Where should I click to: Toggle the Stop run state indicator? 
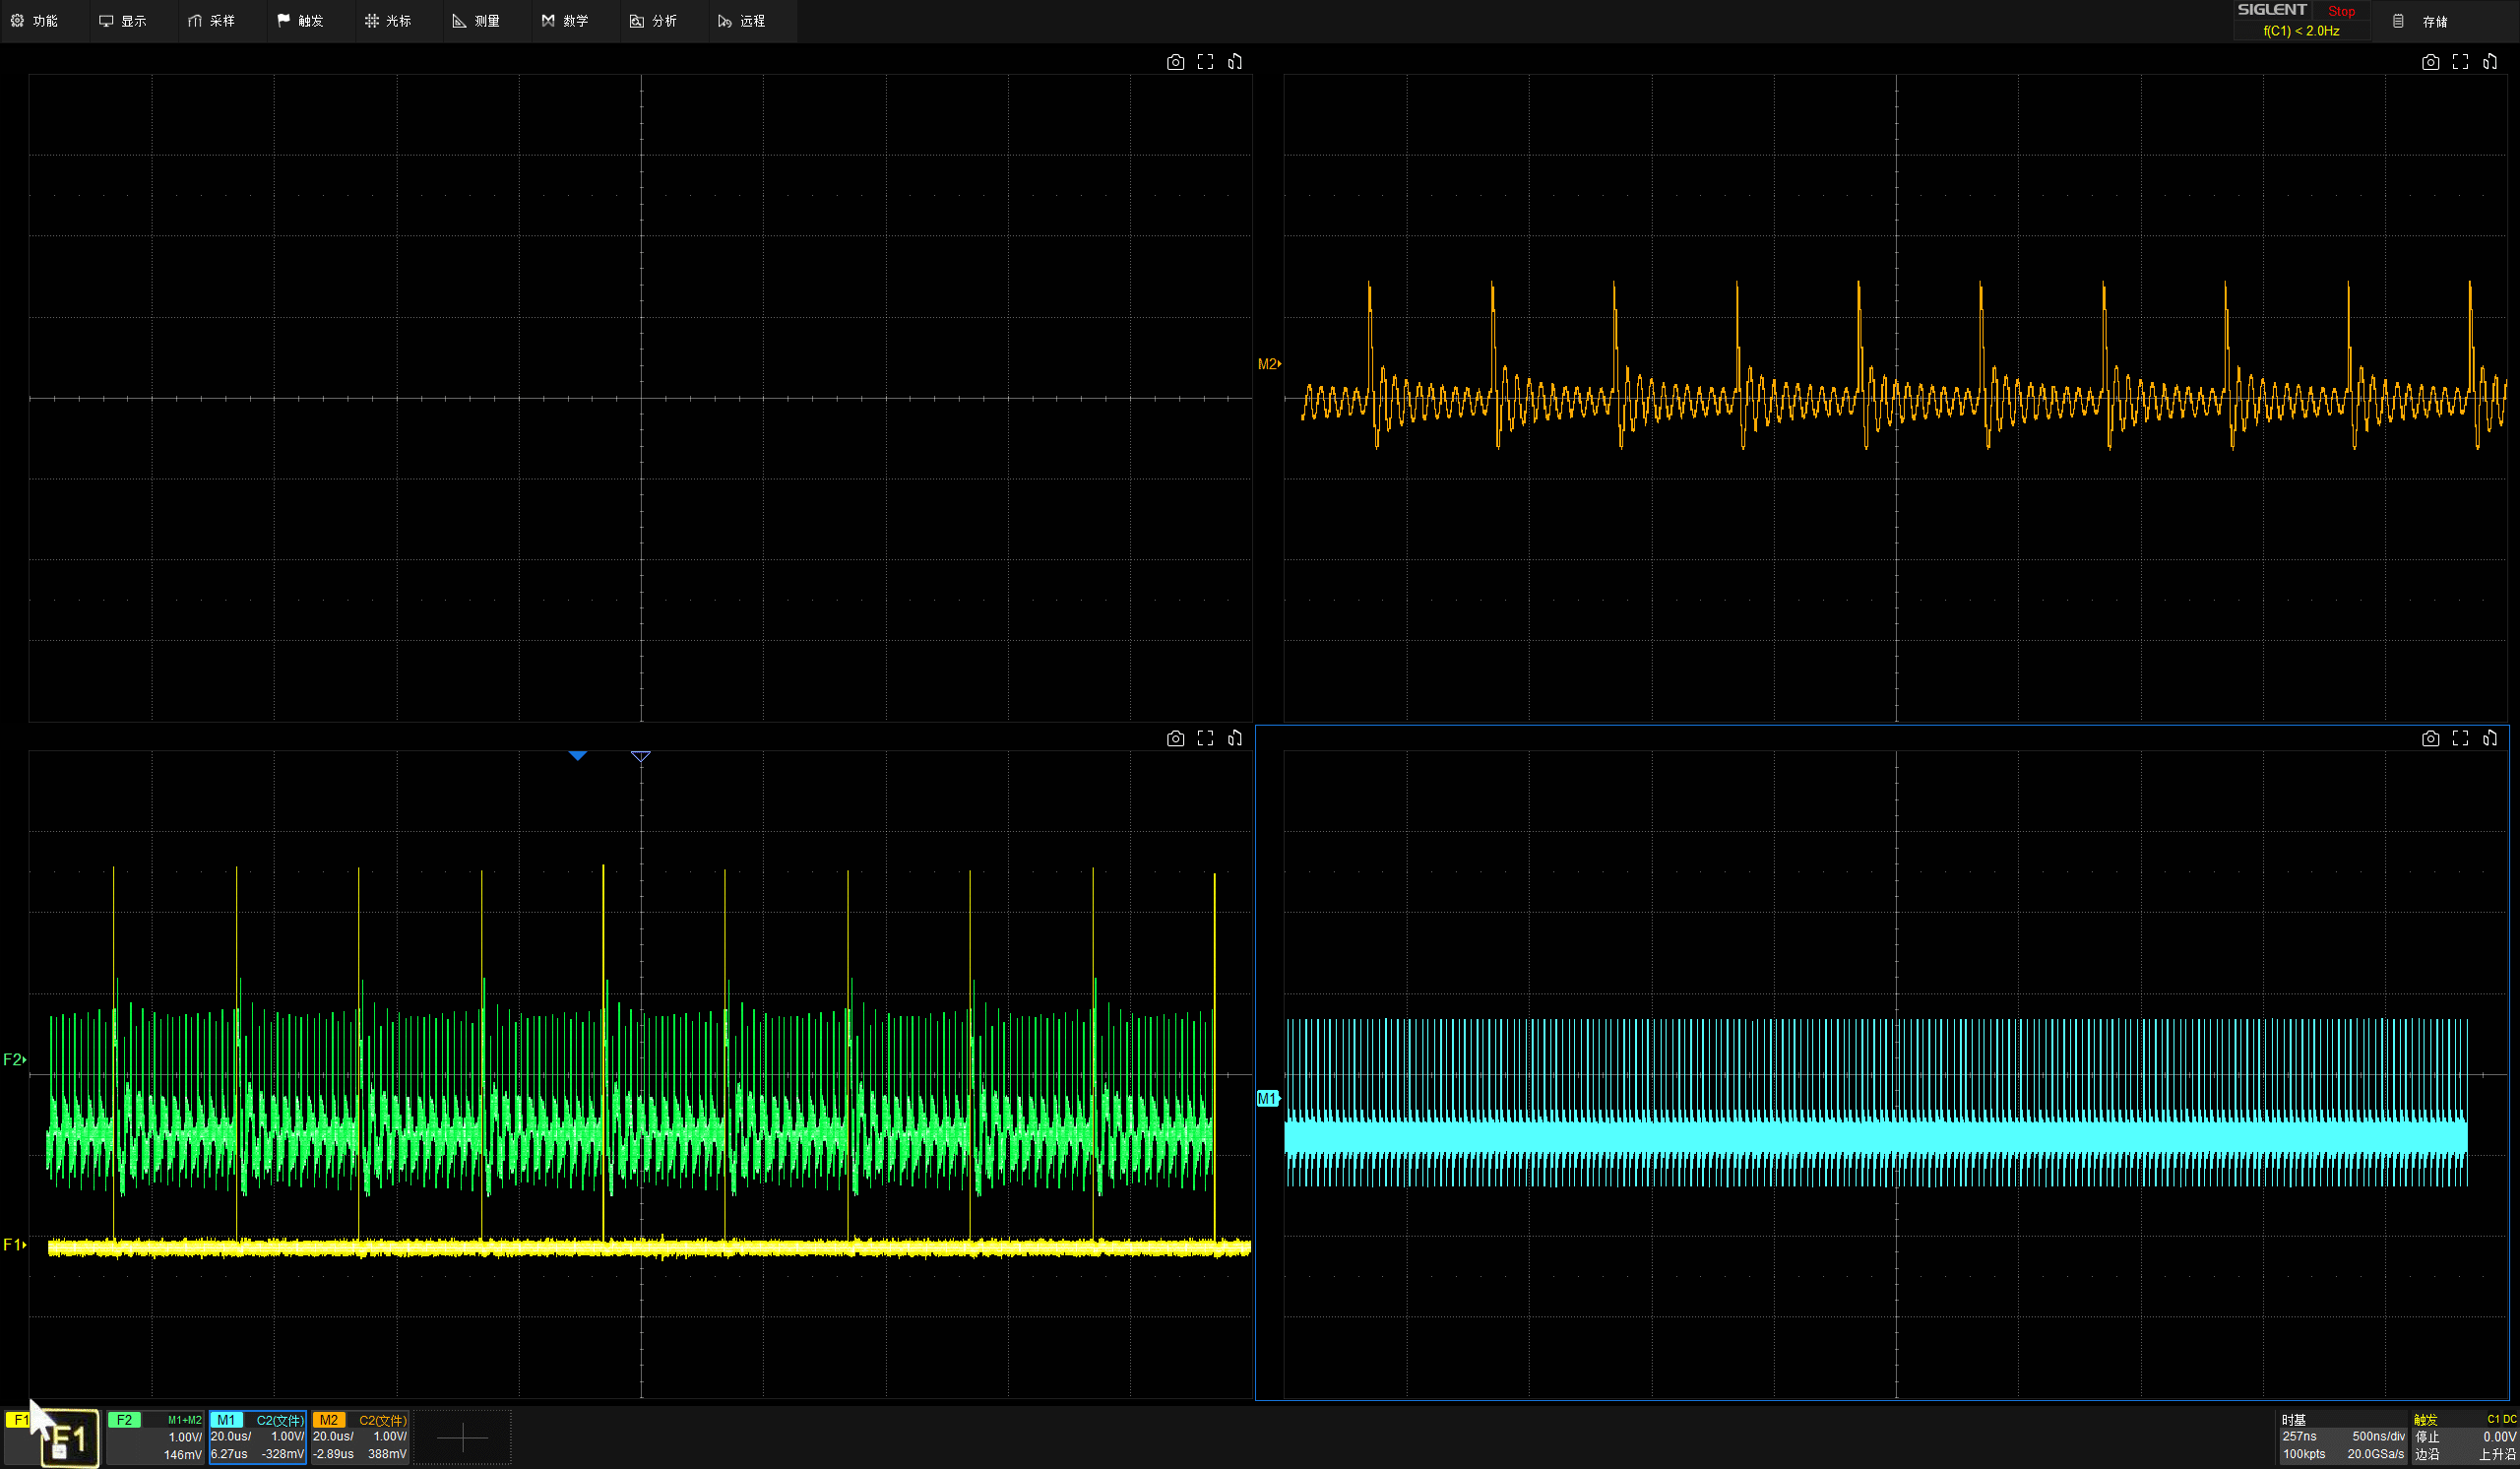2341,11
